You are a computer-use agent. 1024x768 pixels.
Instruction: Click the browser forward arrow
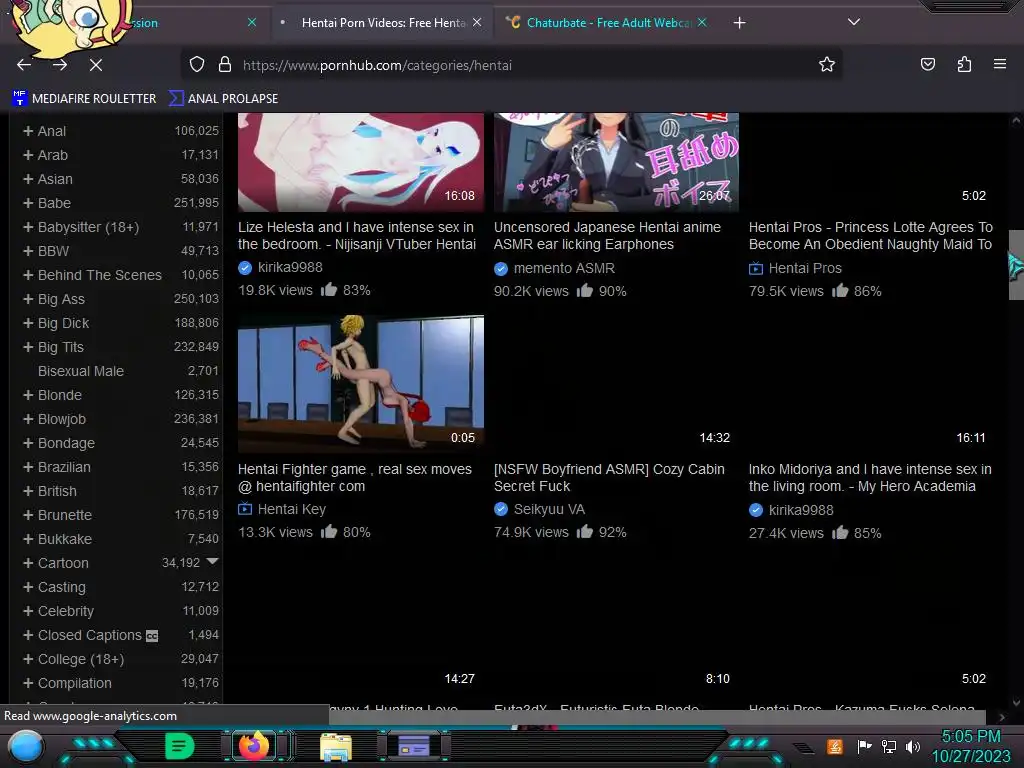60,65
